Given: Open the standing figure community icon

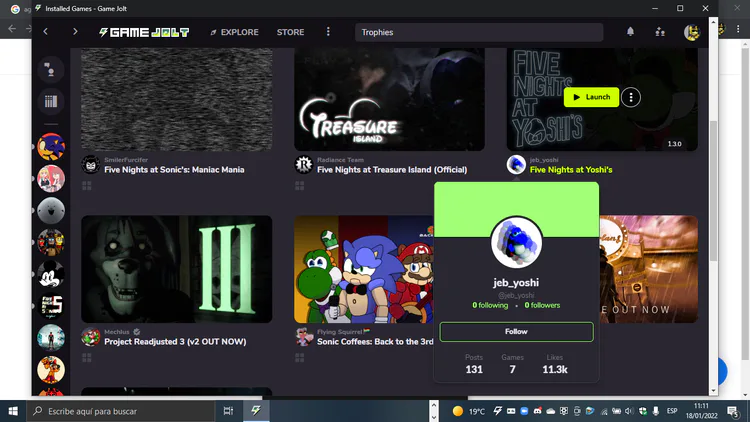Looking at the screenshot, I should click(x=51, y=338).
